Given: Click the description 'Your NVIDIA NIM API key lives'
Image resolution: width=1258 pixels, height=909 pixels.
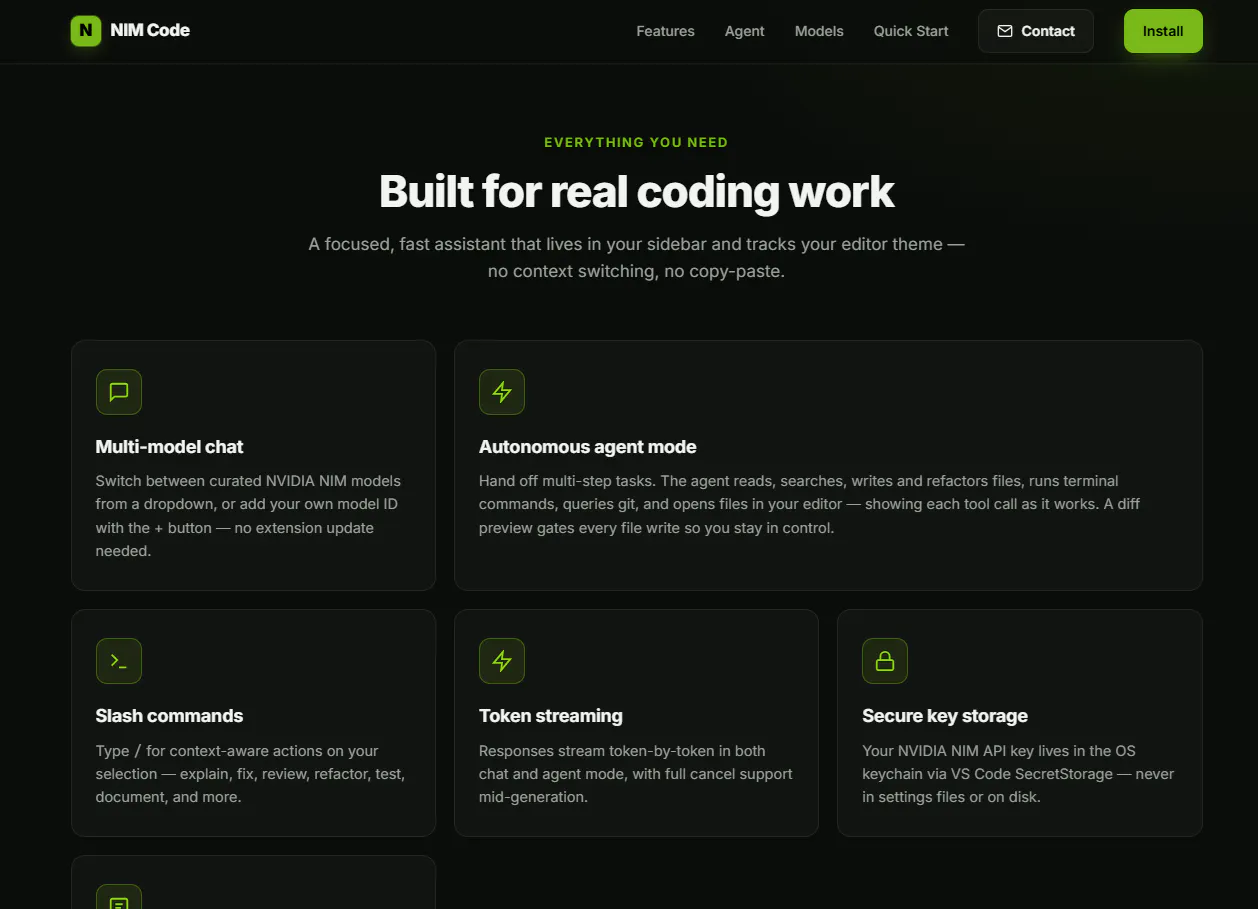Looking at the screenshot, I should [1018, 774].
